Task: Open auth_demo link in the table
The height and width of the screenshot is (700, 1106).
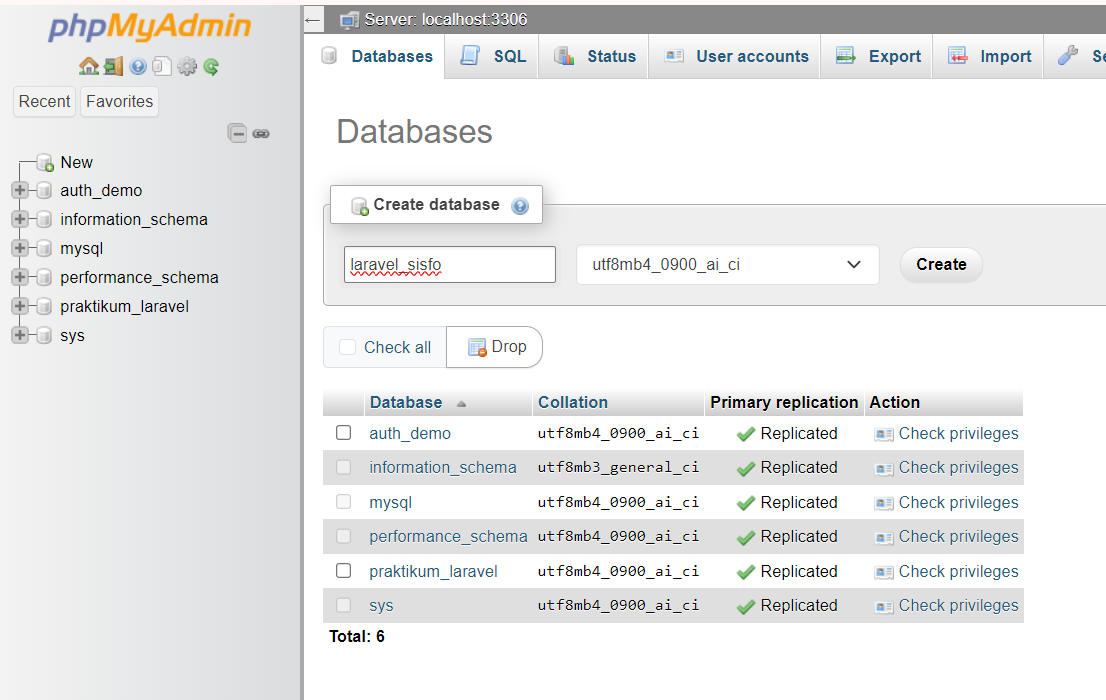Action: coord(410,433)
